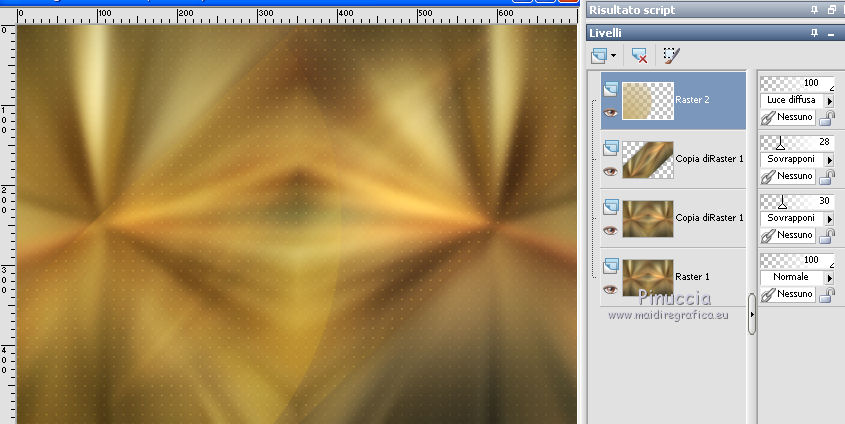845x424 pixels.
Task: Toggle the transparency lock for Raster 2
Action: [827, 117]
